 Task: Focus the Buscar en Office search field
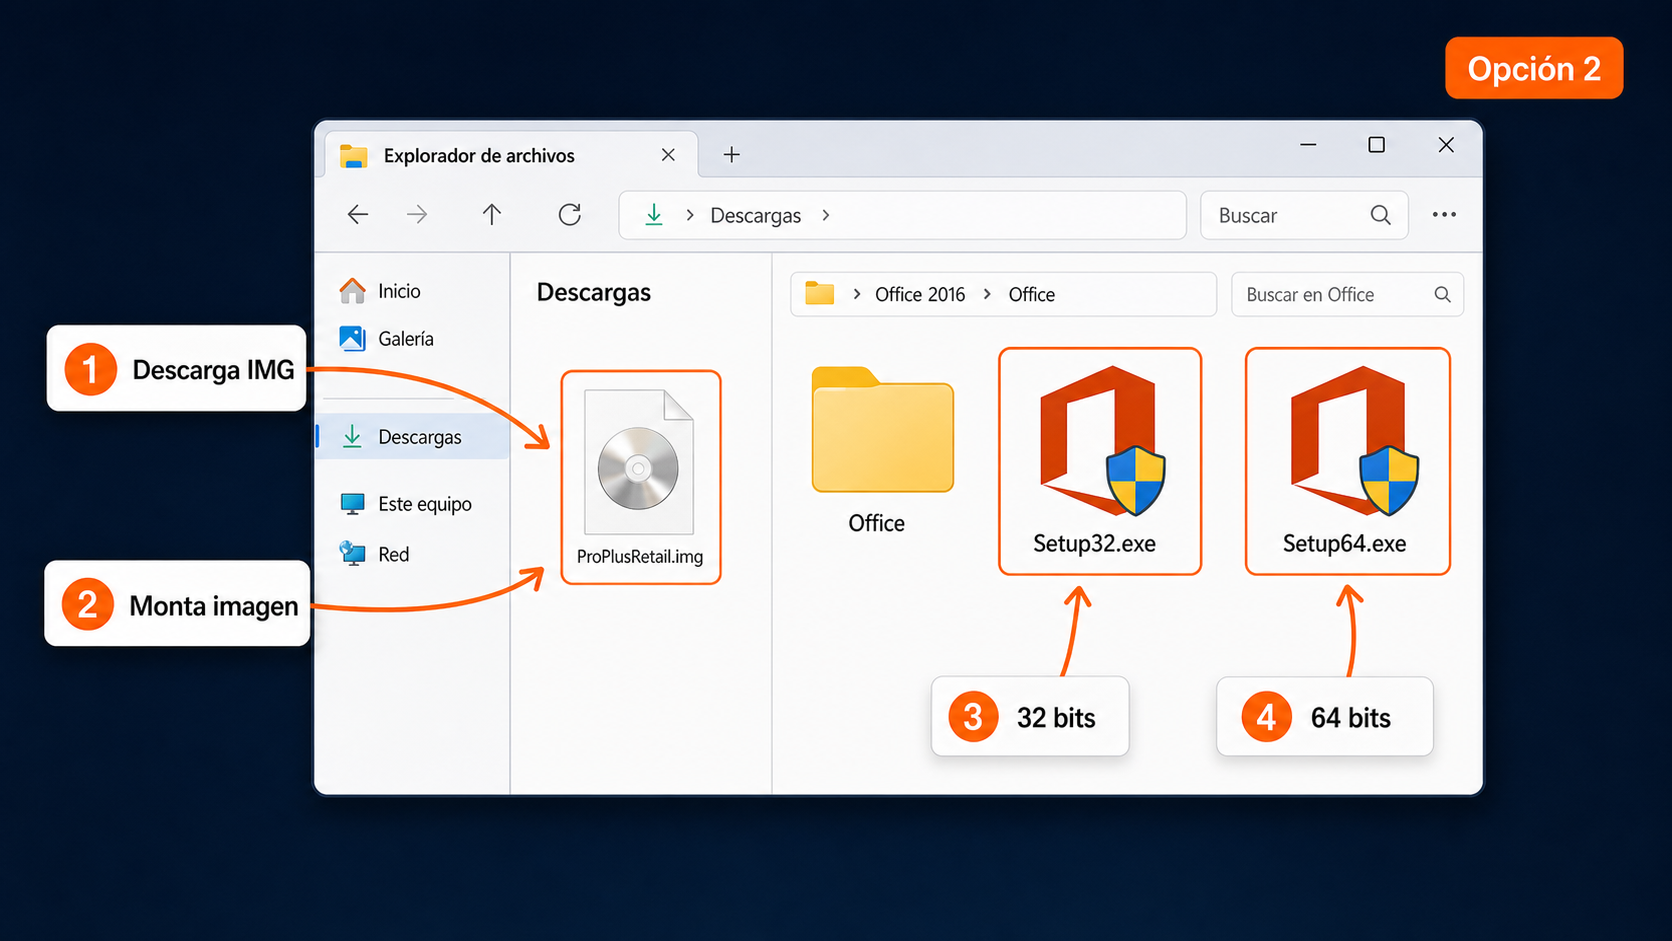(x=1347, y=295)
